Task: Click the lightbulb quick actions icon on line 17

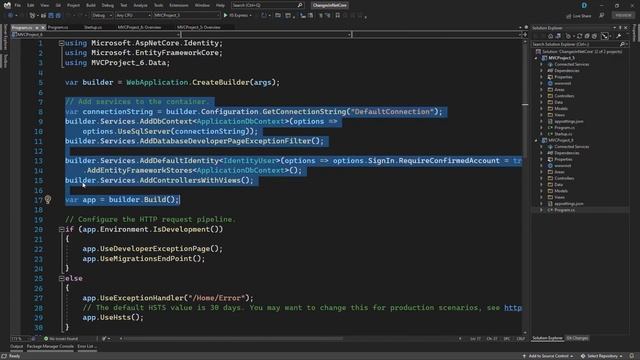Action: tap(48, 199)
